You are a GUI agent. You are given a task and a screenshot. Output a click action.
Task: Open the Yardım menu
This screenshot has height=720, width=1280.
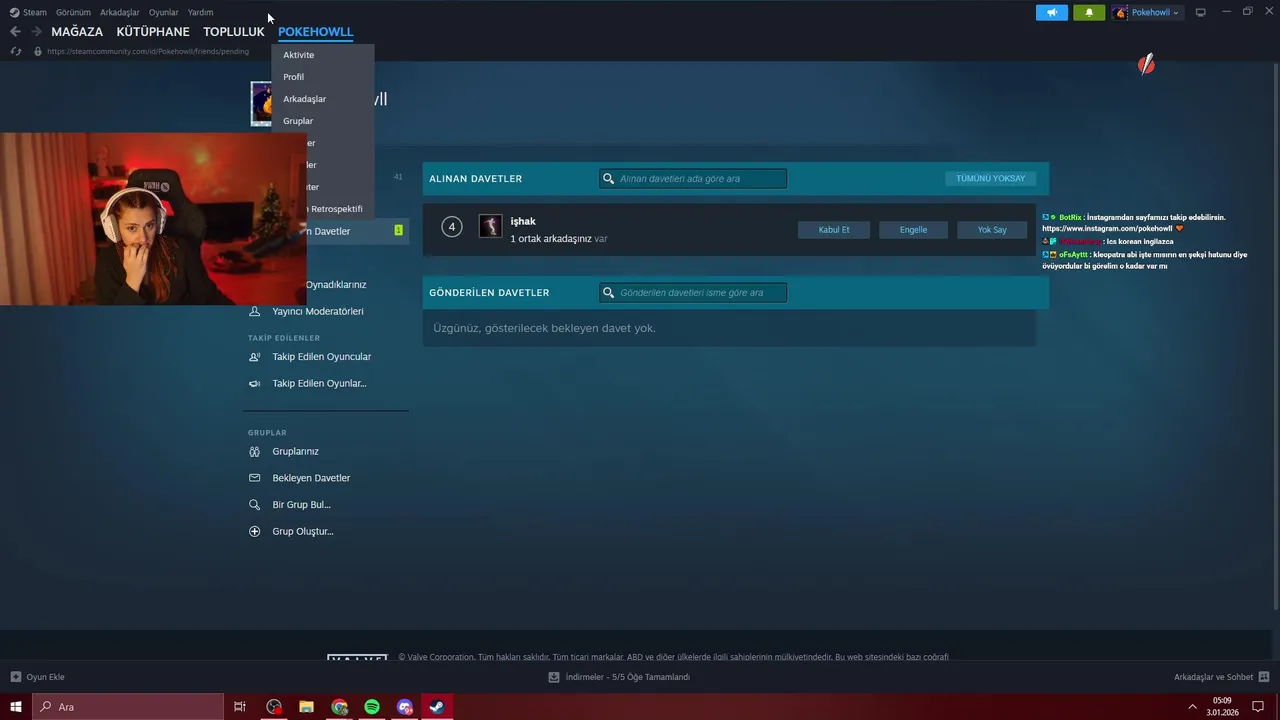[x=200, y=12]
